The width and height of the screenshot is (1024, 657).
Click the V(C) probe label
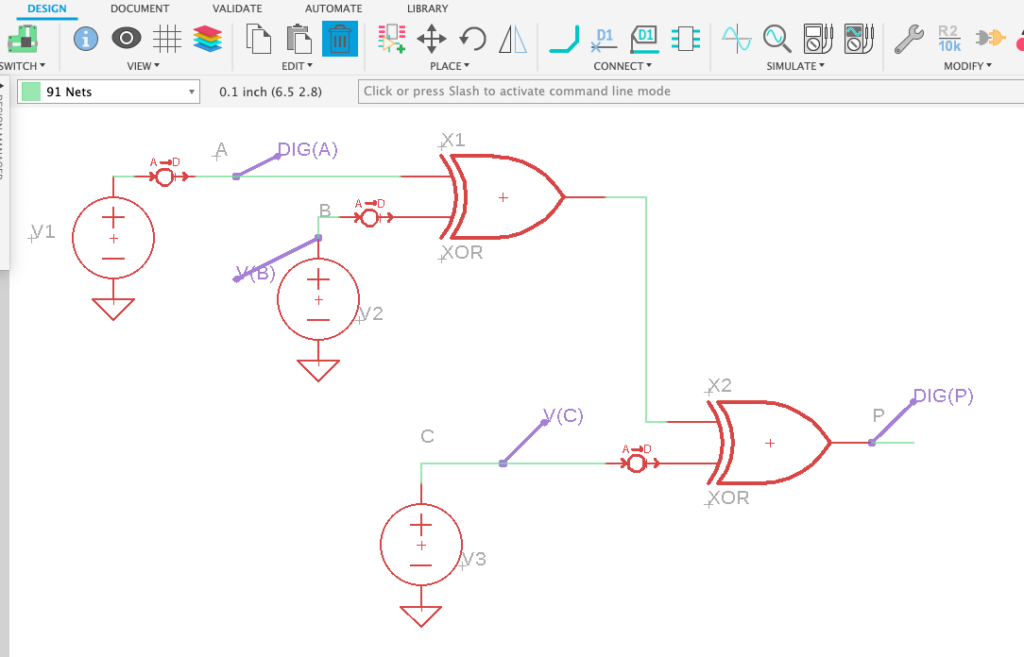[563, 415]
